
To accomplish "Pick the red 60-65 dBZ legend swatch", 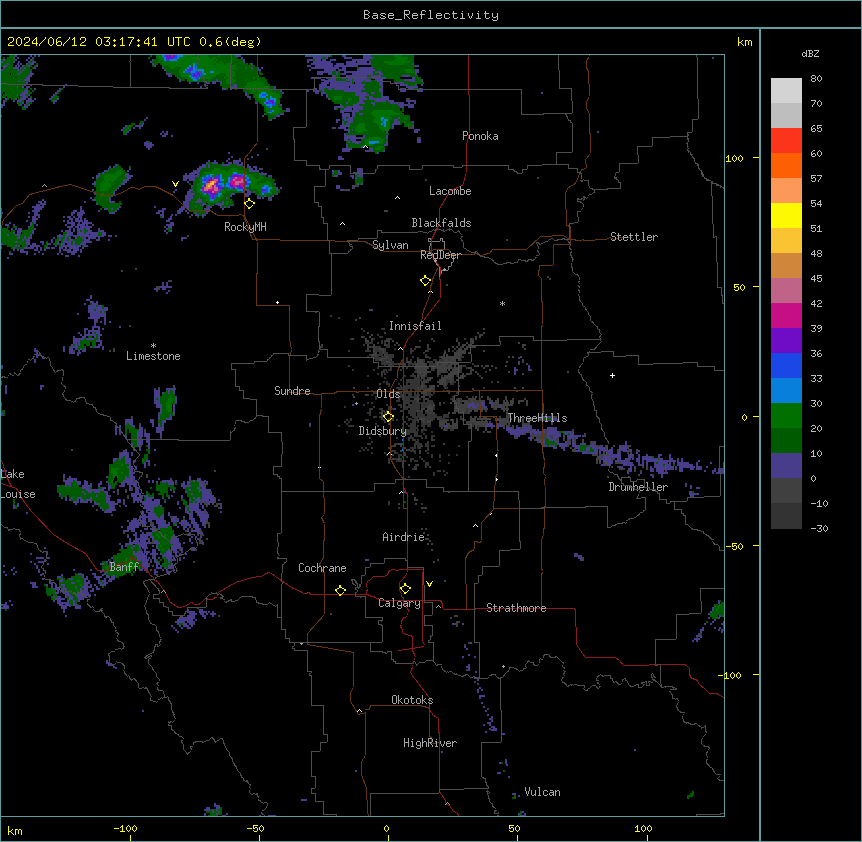I will tap(786, 141).
